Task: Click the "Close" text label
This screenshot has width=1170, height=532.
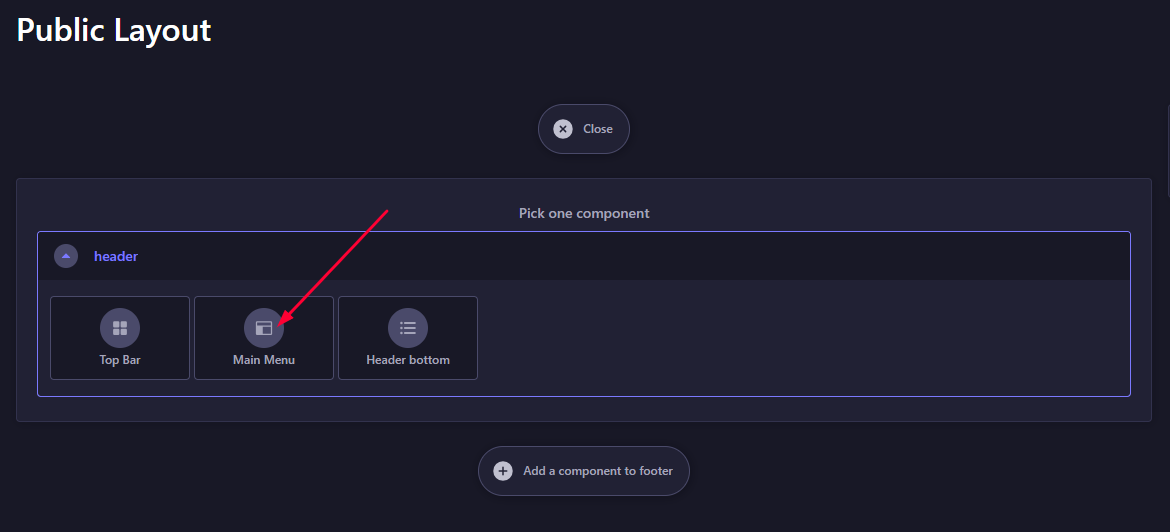Action: click(x=598, y=129)
